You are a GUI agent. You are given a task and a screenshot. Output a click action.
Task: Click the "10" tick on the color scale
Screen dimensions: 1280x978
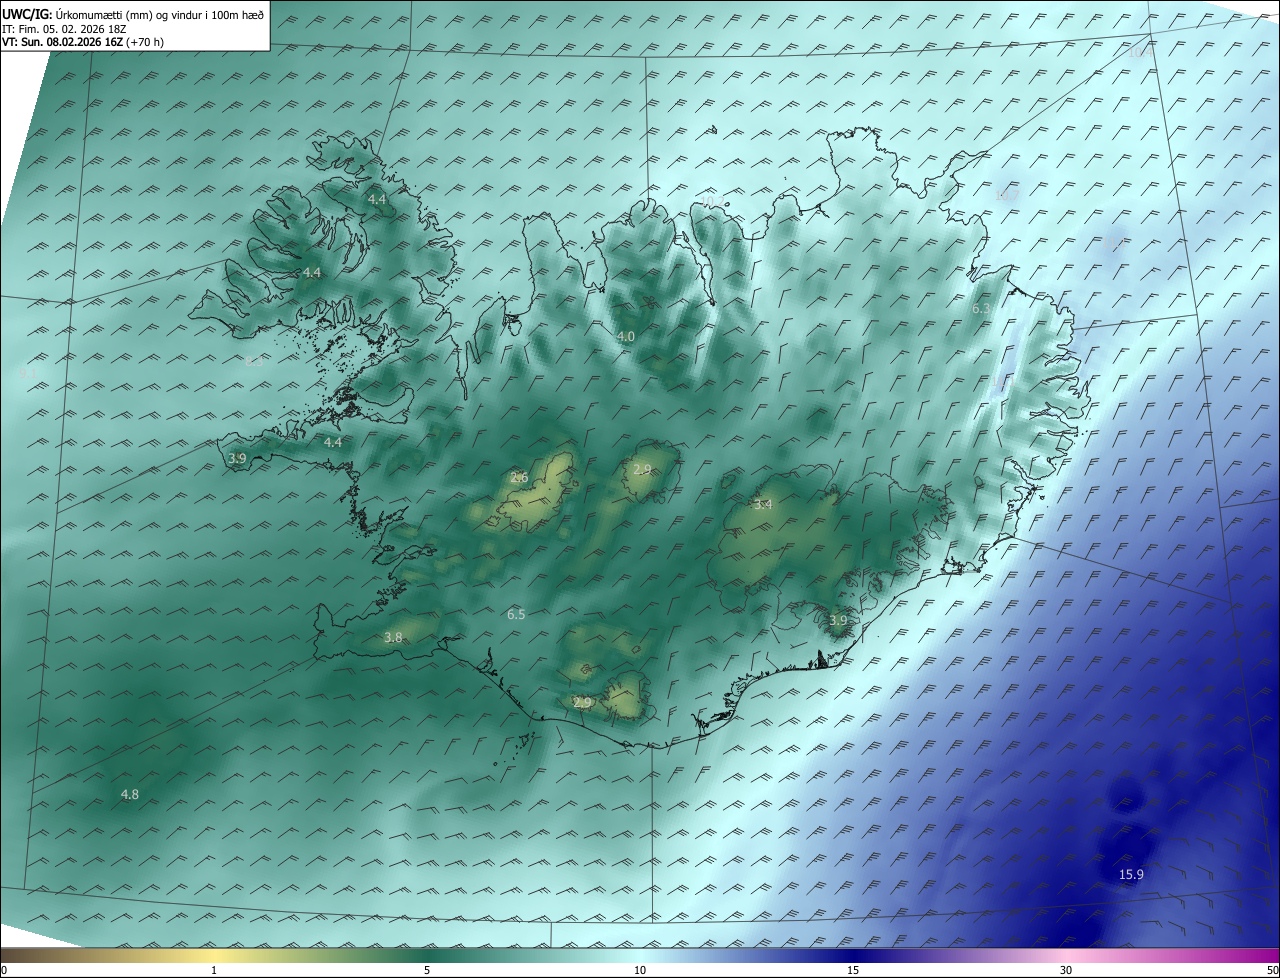(x=640, y=970)
